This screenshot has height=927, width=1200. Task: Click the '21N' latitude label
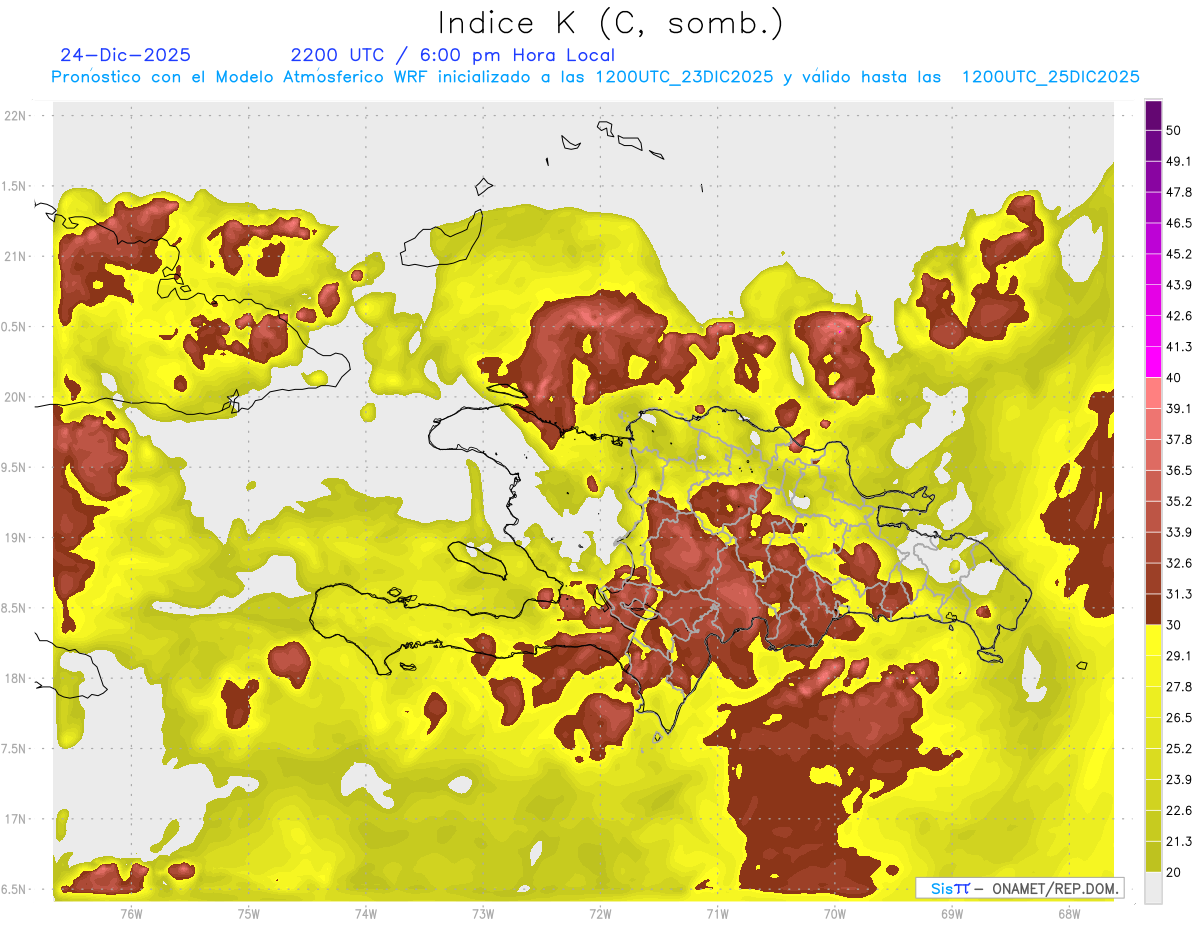click(x=16, y=256)
